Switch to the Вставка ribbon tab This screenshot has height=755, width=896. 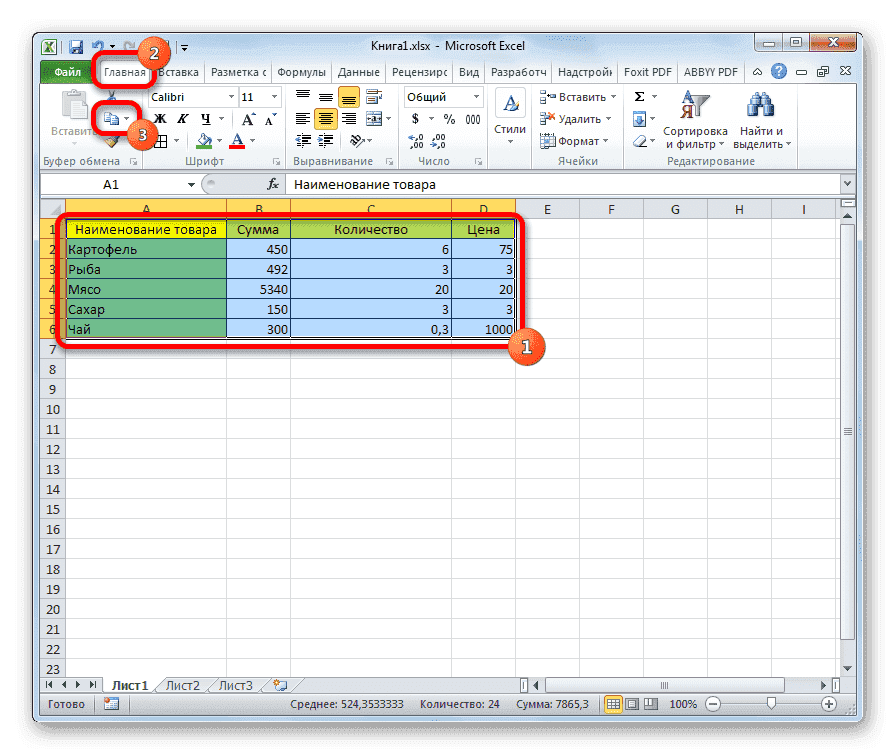pos(177,71)
